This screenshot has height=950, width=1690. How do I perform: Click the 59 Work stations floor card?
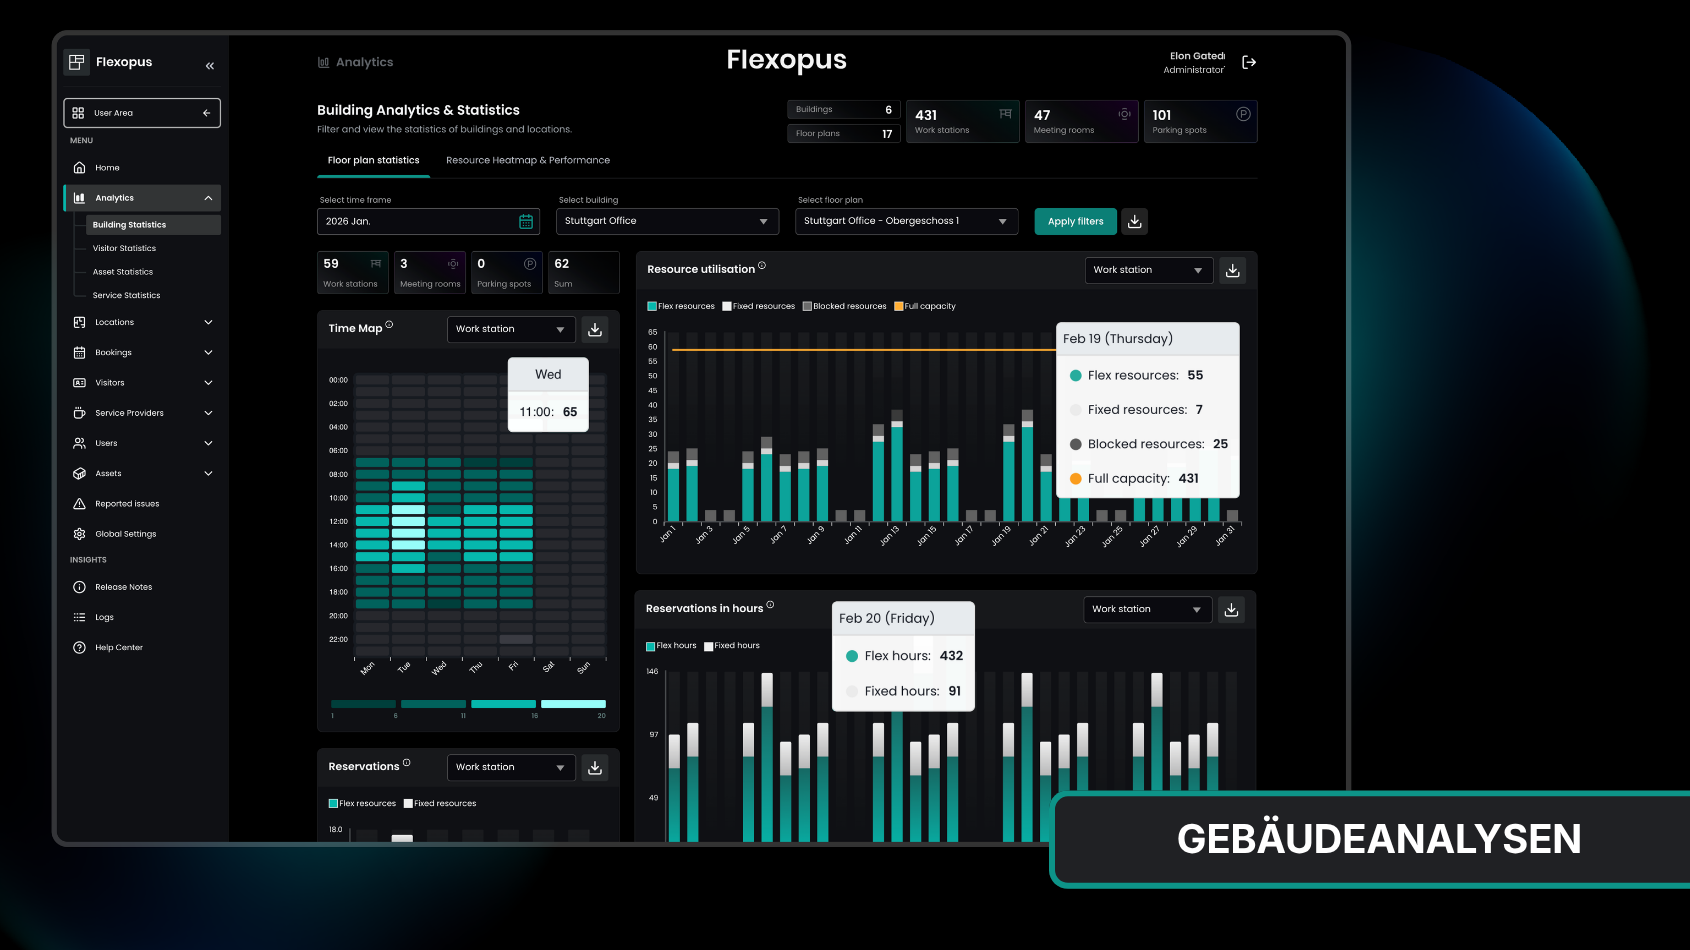[353, 273]
